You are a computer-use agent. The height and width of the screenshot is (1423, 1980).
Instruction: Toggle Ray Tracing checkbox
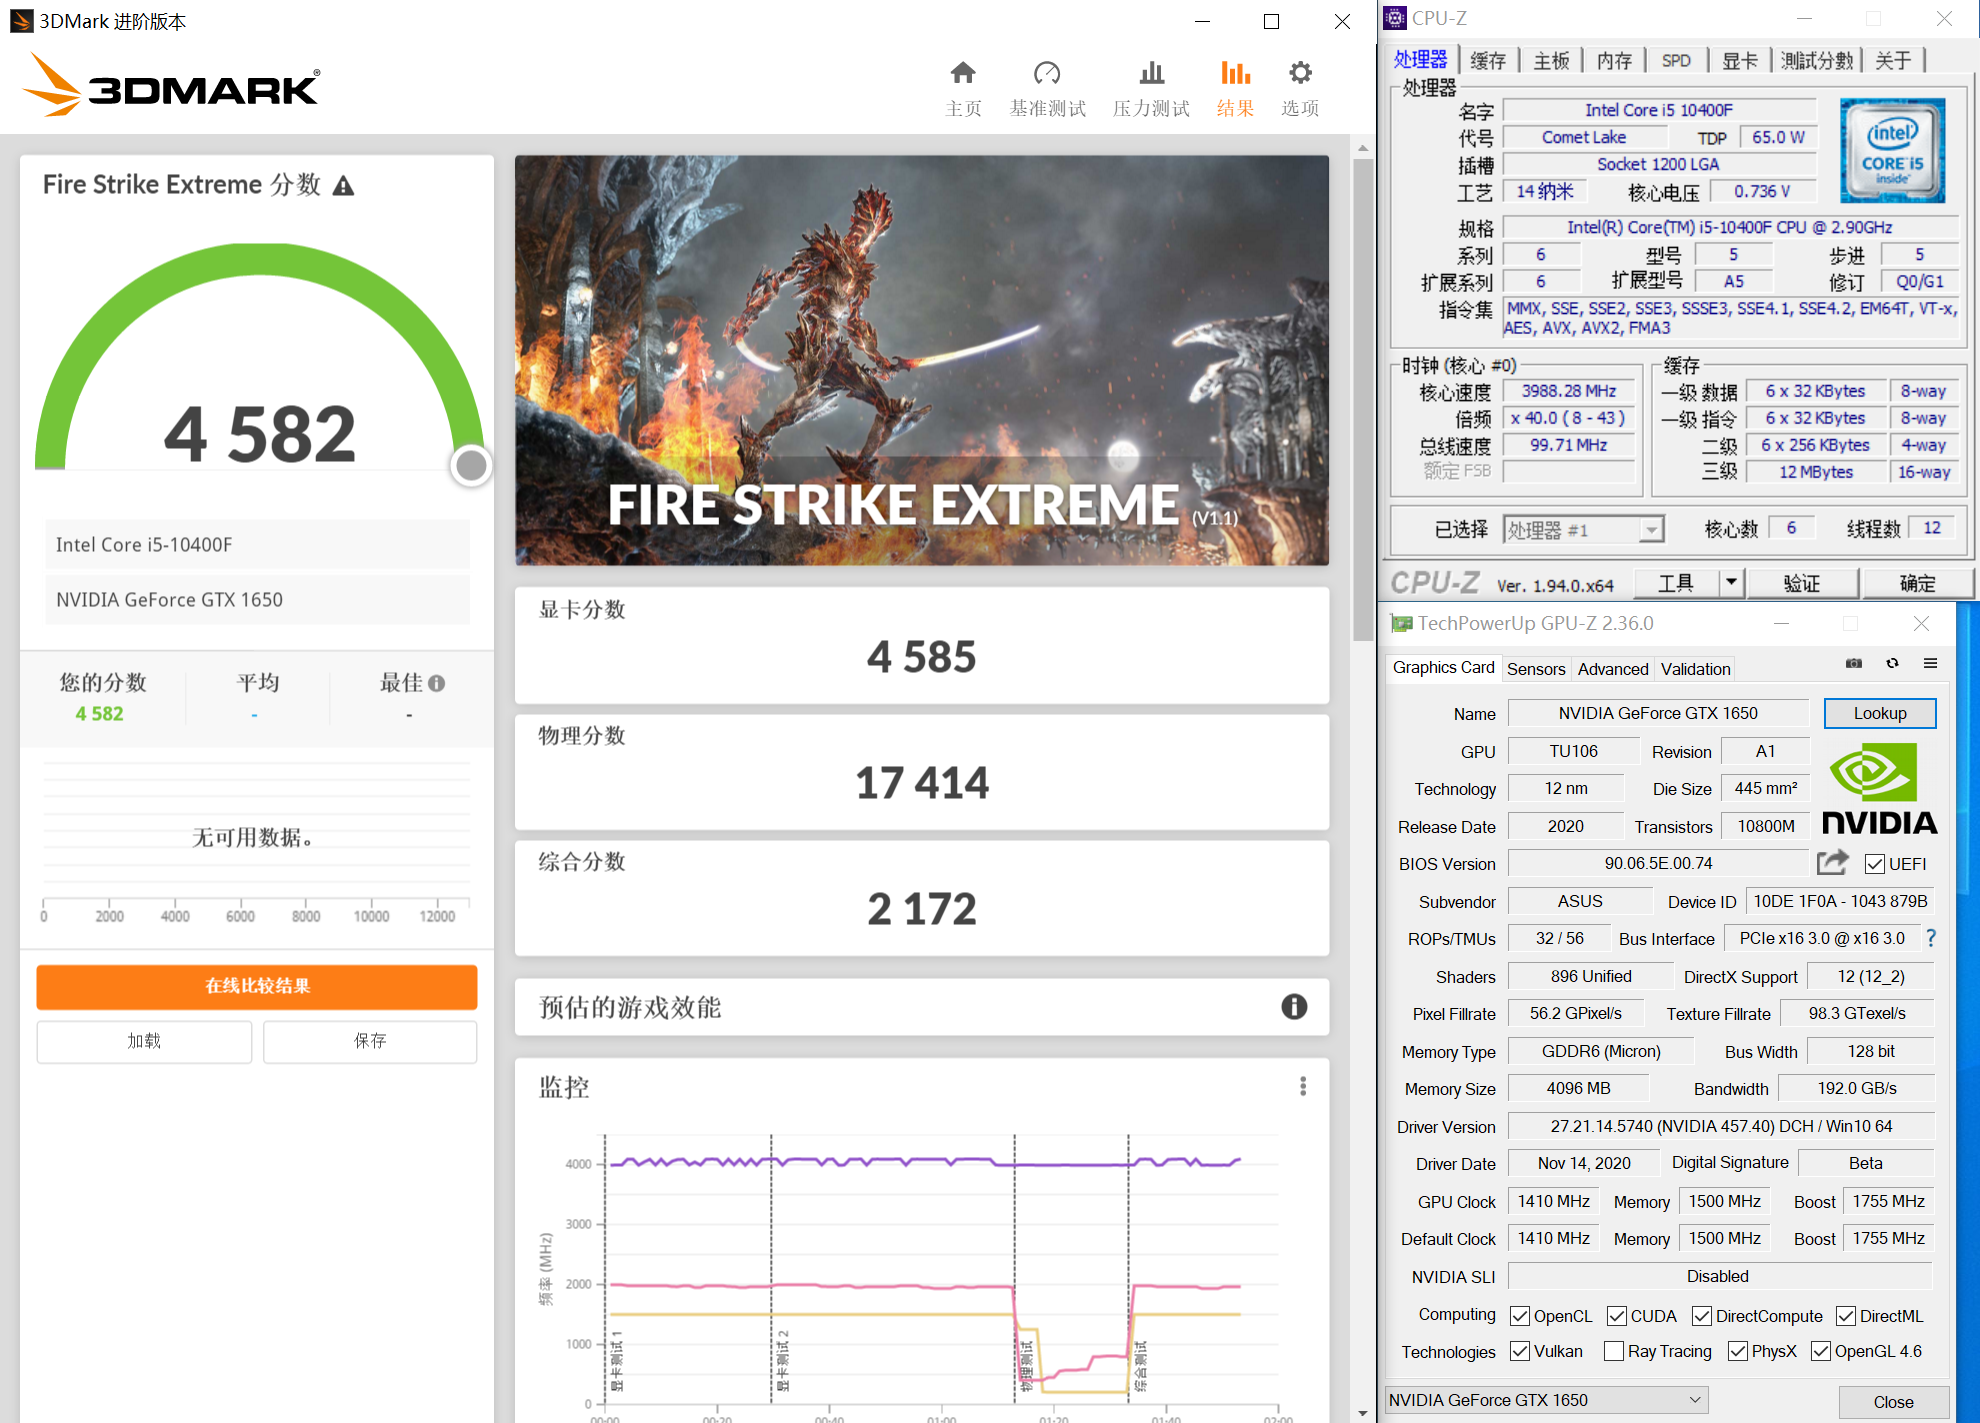click(1614, 1351)
